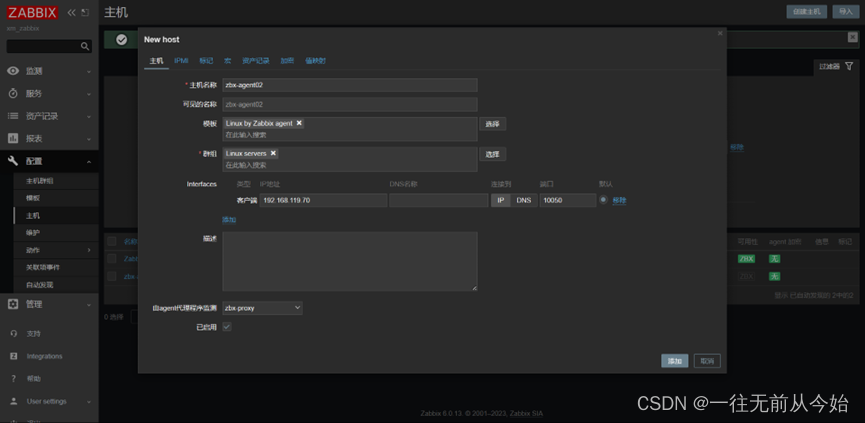The image size is (865, 423).
Task: Click the Create host button
Action: (x=807, y=12)
